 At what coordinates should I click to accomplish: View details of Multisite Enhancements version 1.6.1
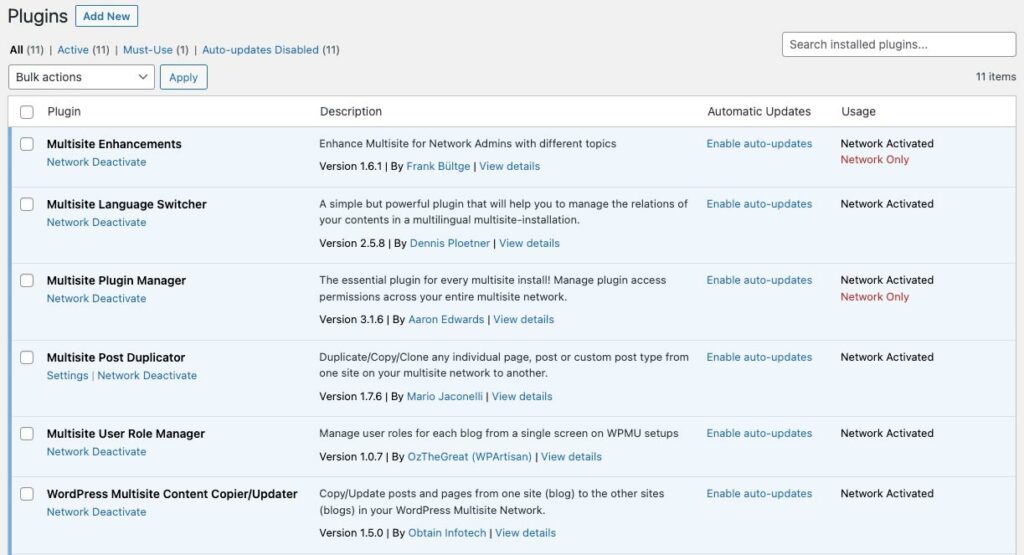(510, 166)
